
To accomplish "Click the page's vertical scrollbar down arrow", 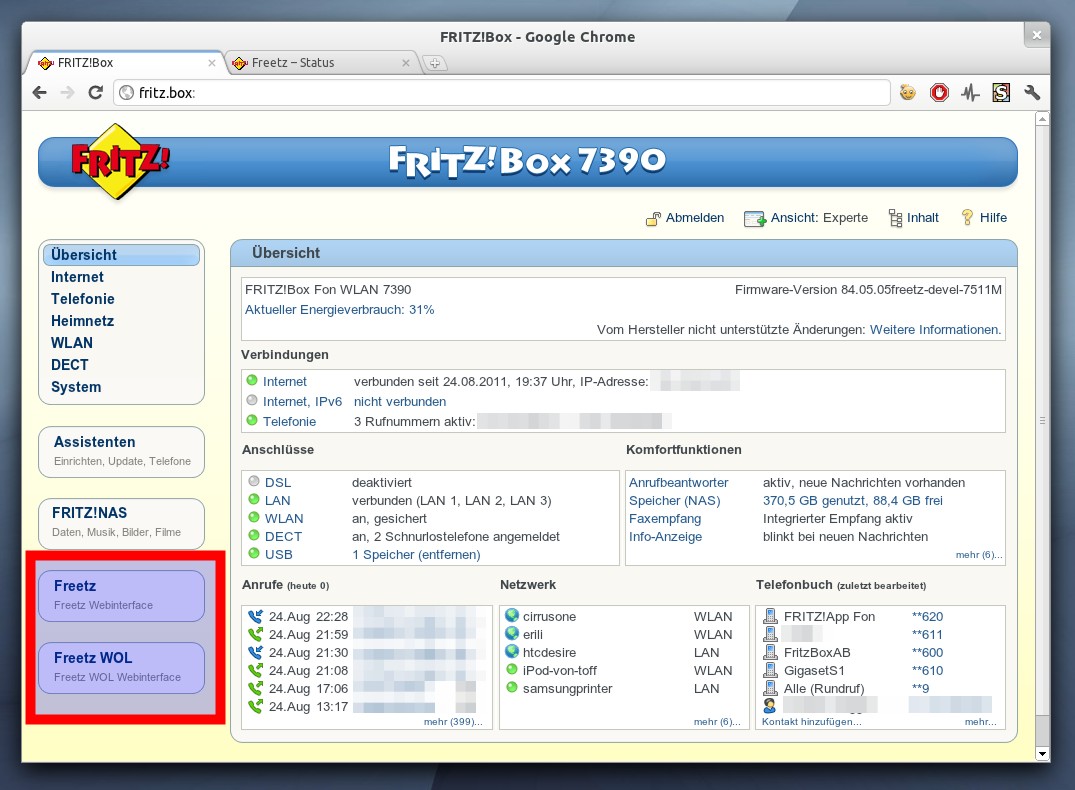I will [x=1042, y=753].
